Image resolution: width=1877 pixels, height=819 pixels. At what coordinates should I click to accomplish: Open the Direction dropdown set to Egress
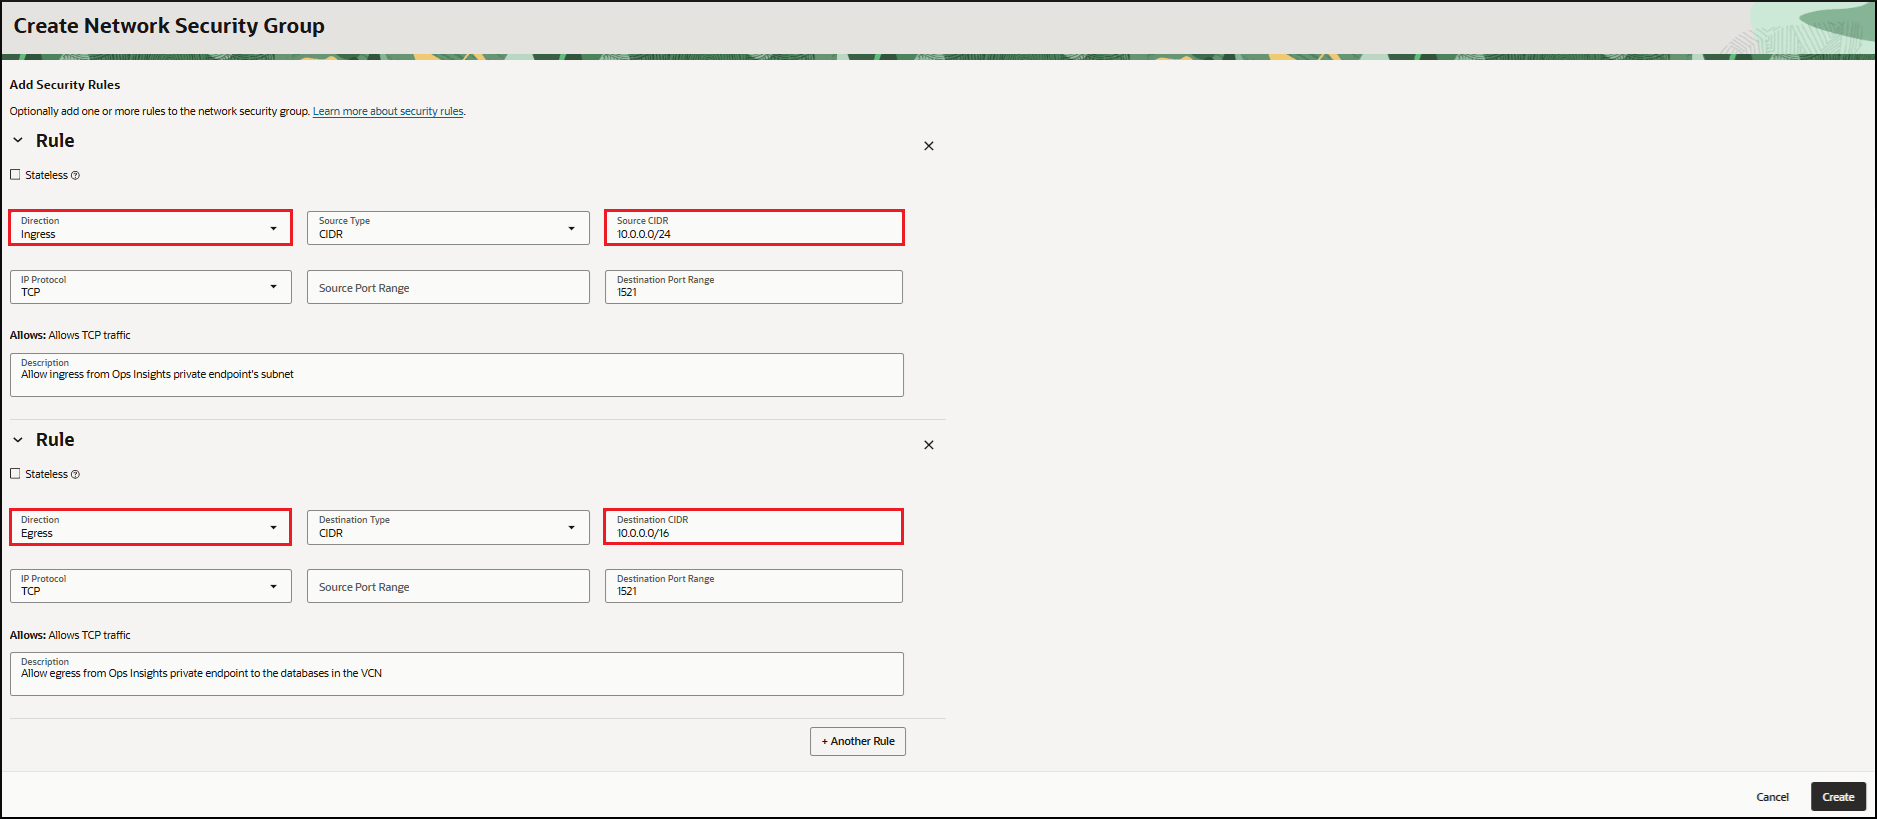(x=151, y=527)
